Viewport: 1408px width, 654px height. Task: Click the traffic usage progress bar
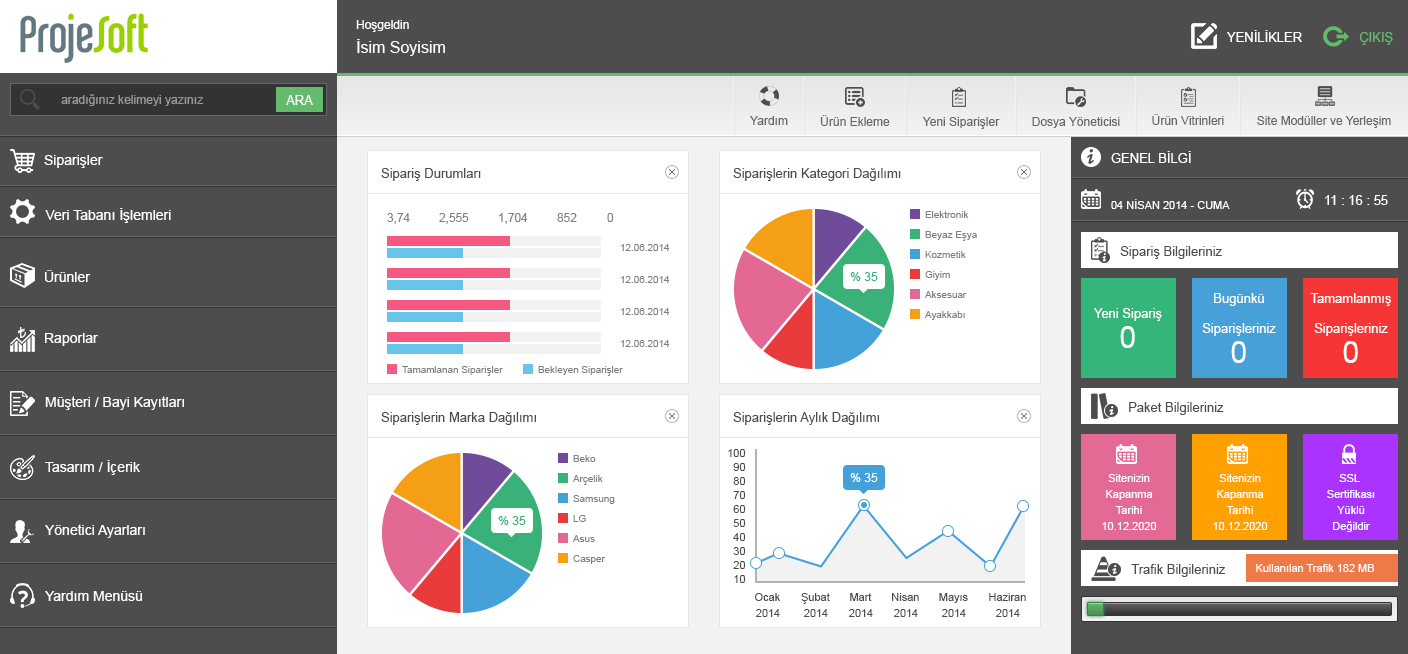pyautogui.click(x=1239, y=608)
